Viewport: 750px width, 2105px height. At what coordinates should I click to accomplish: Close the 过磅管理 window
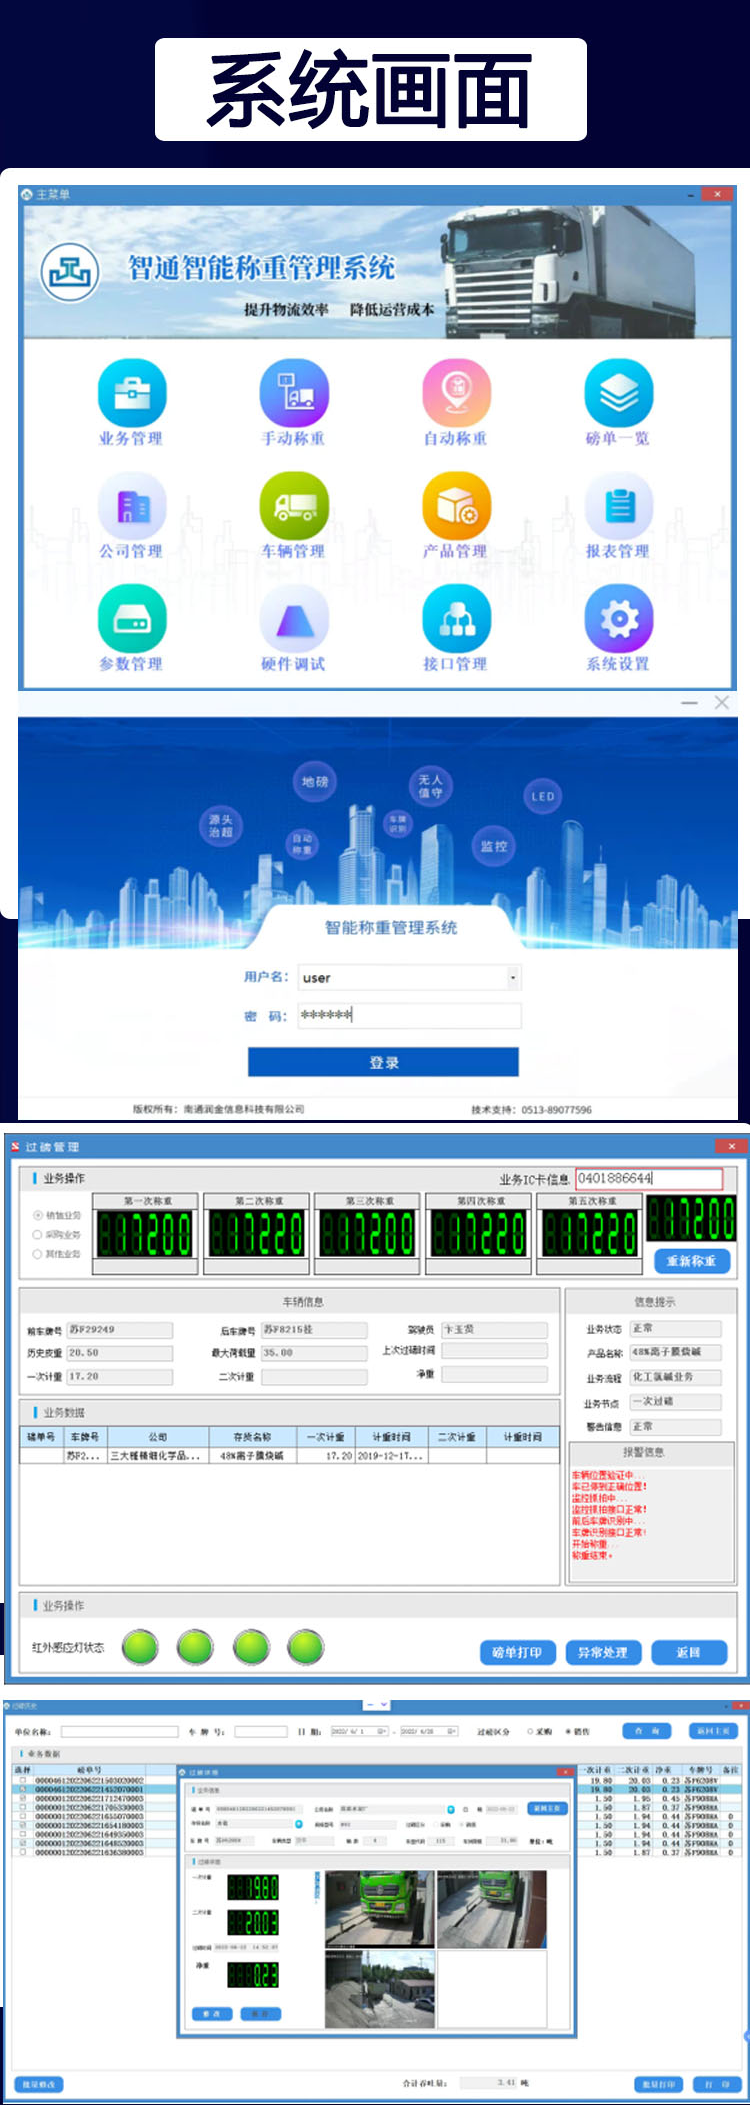pos(731,1146)
